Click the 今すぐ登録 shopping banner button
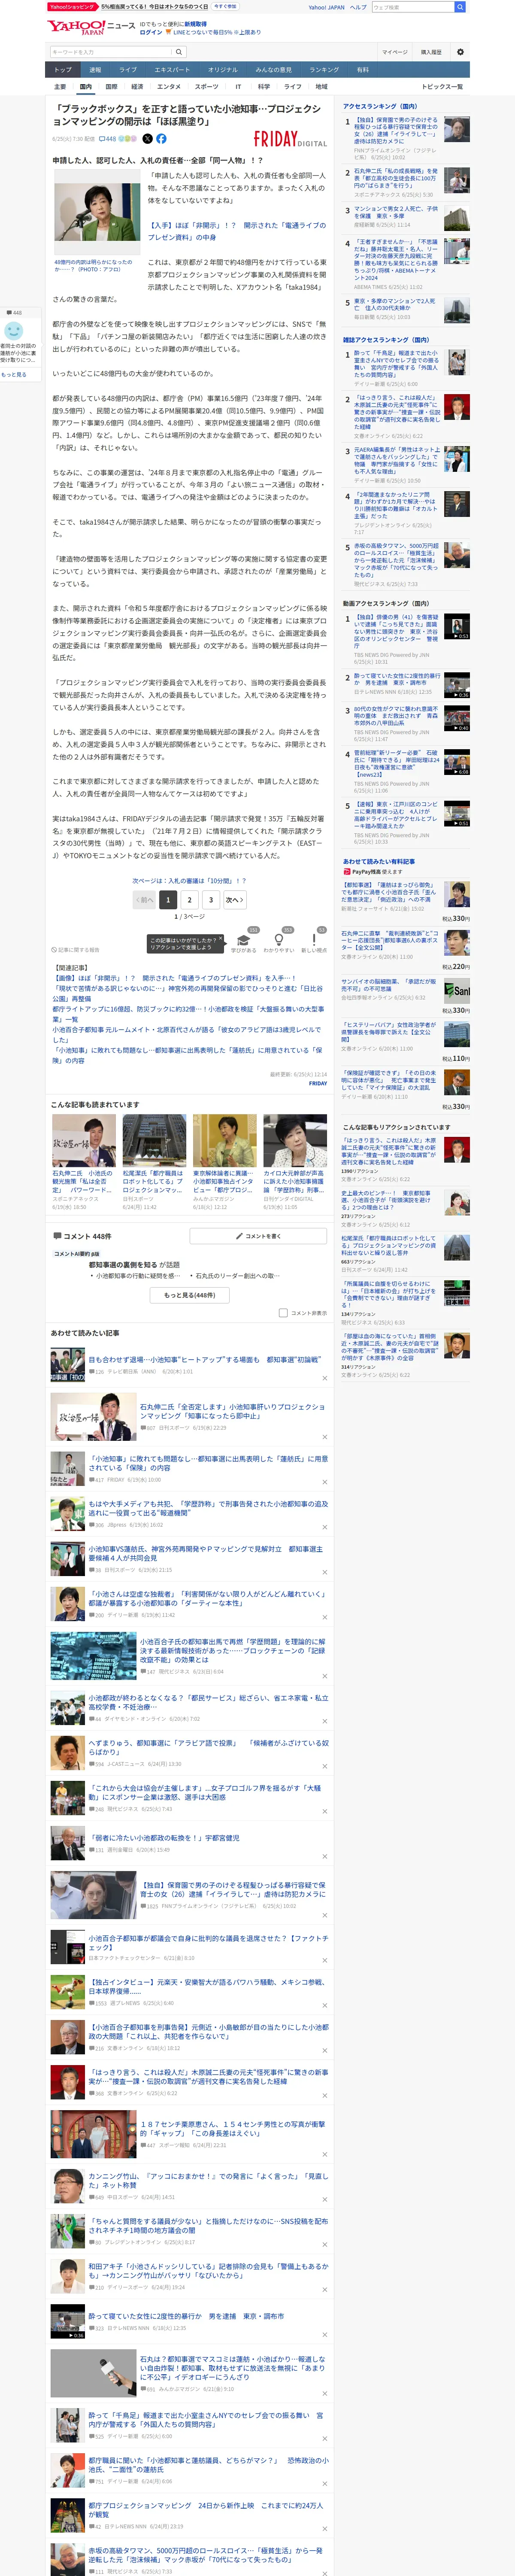Image resolution: width=515 pixels, height=2576 pixels. click(225, 7)
